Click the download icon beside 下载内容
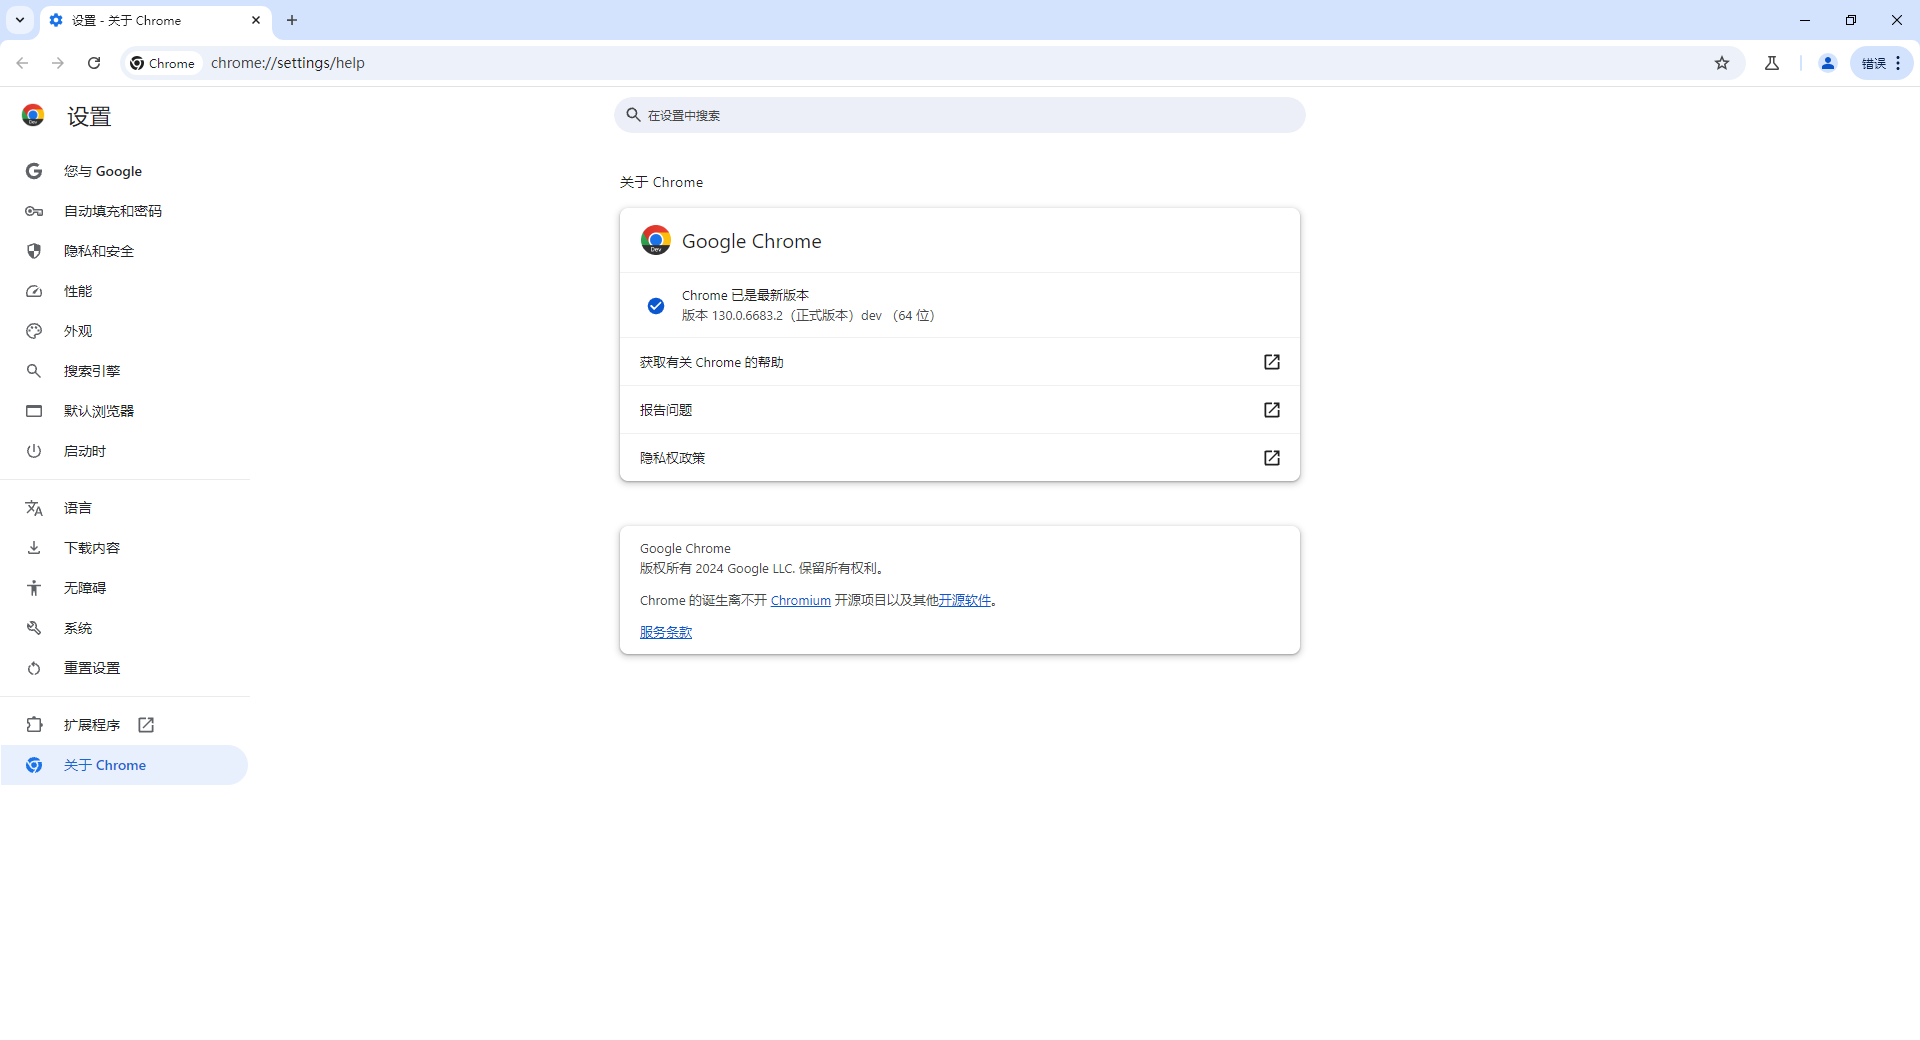The image size is (1920, 1040). [x=34, y=548]
